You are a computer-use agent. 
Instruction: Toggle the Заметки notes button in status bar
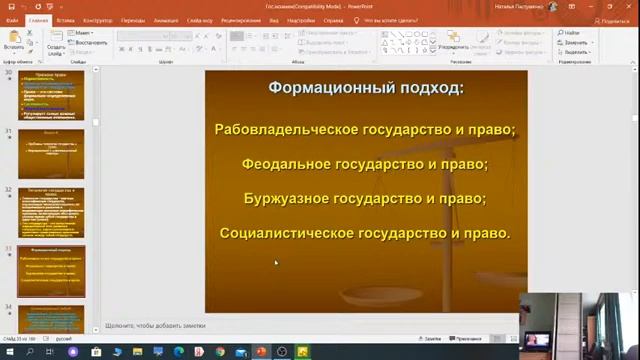click(x=430, y=339)
